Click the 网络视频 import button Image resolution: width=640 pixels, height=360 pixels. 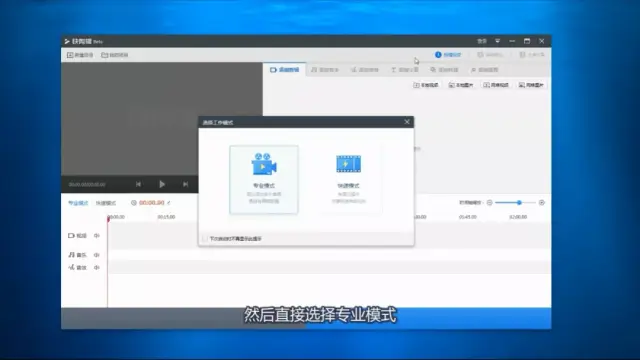pos(496,85)
